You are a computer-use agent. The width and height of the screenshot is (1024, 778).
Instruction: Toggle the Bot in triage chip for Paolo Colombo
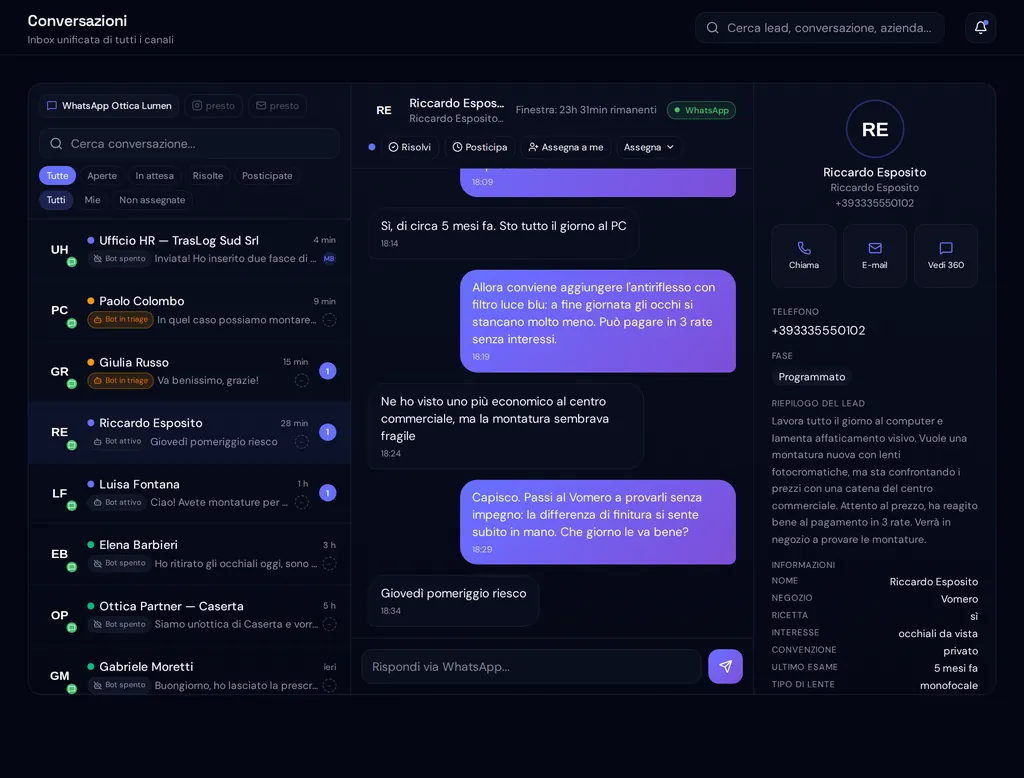click(x=120, y=319)
